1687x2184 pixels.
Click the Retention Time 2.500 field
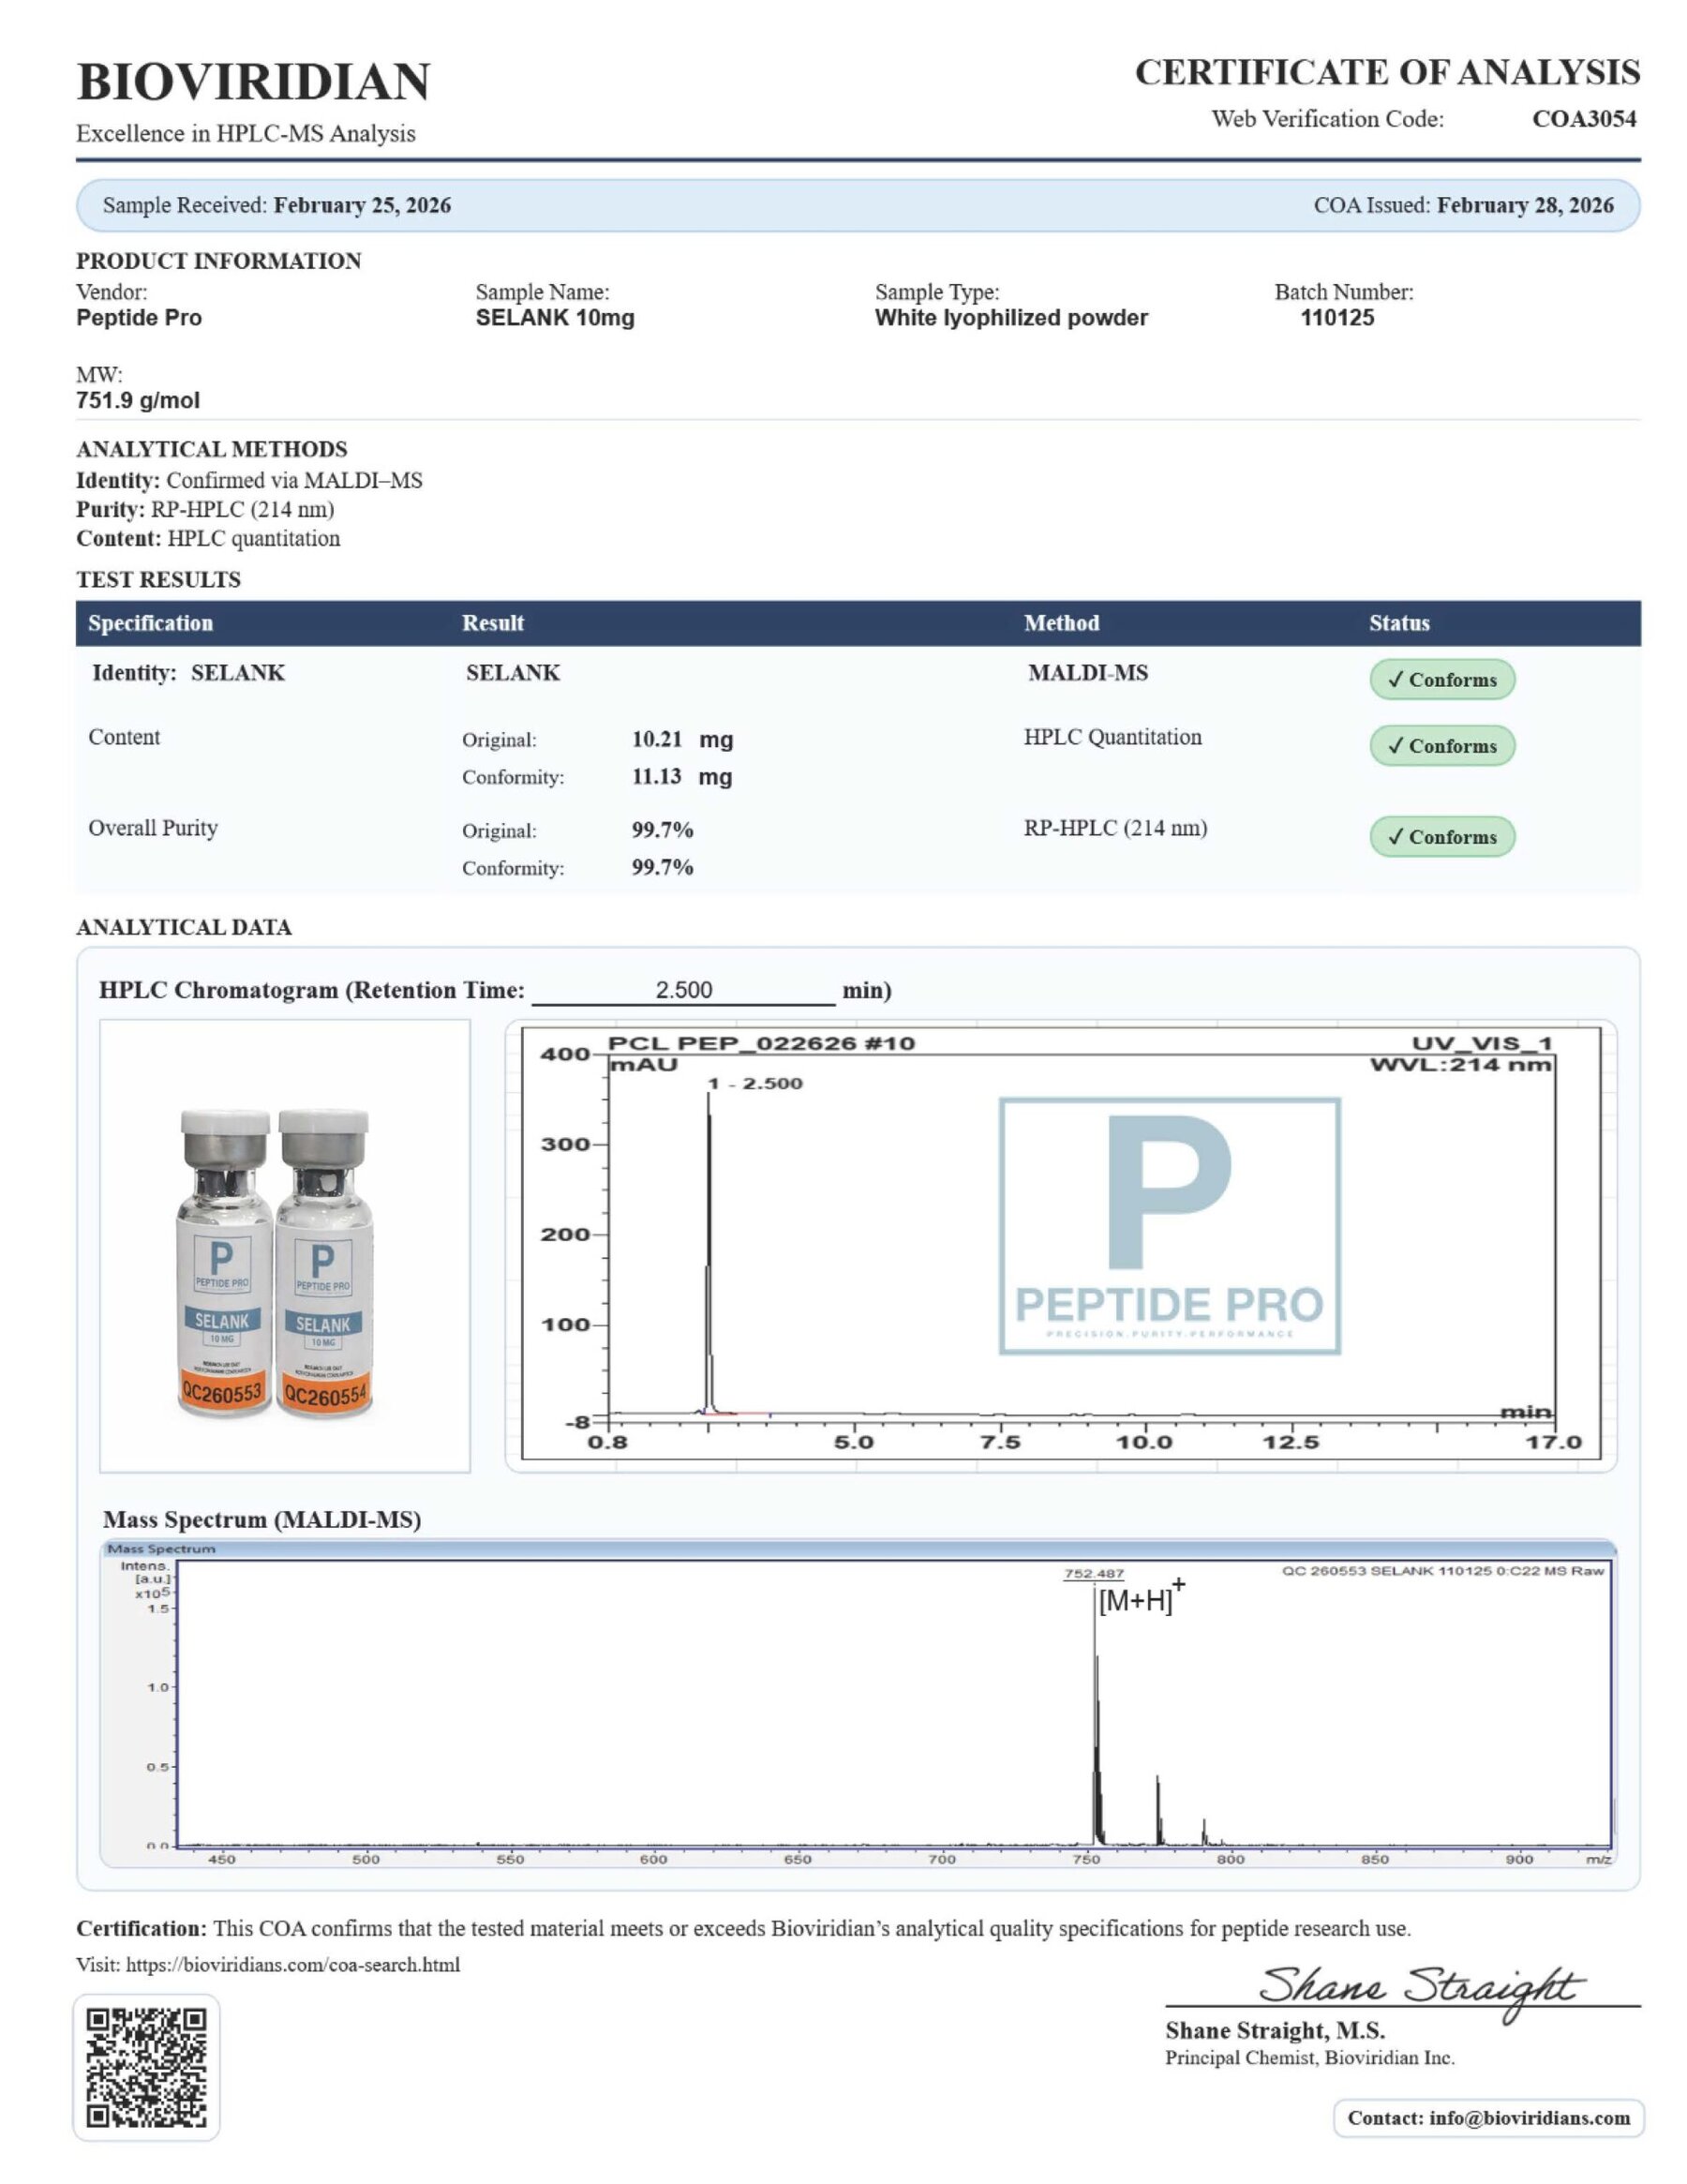click(684, 990)
